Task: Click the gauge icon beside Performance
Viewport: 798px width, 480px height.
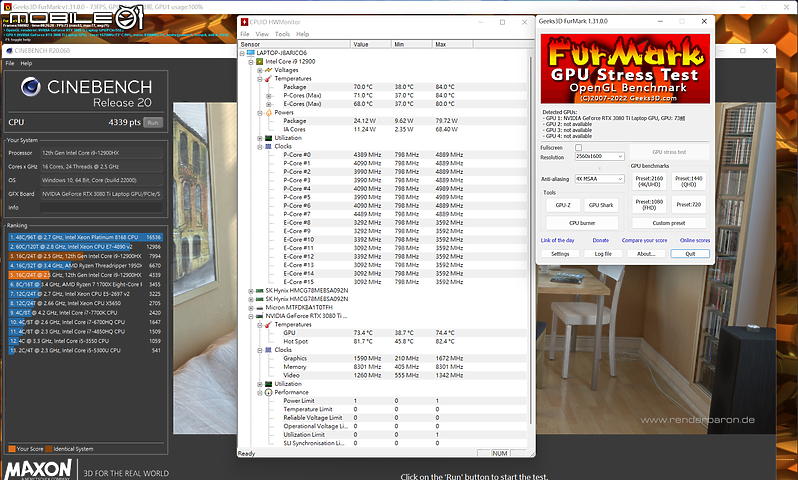Action: tap(269, 392)
